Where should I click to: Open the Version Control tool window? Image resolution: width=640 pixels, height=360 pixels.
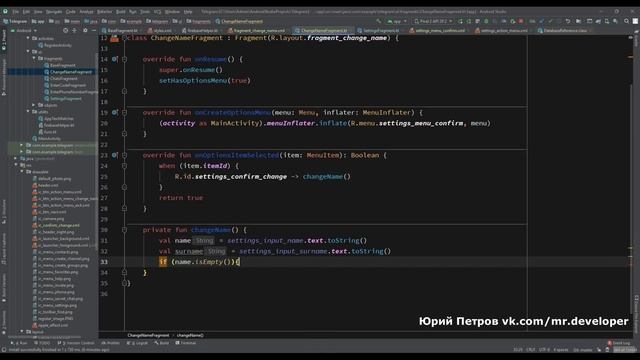(x=77, y=343)
